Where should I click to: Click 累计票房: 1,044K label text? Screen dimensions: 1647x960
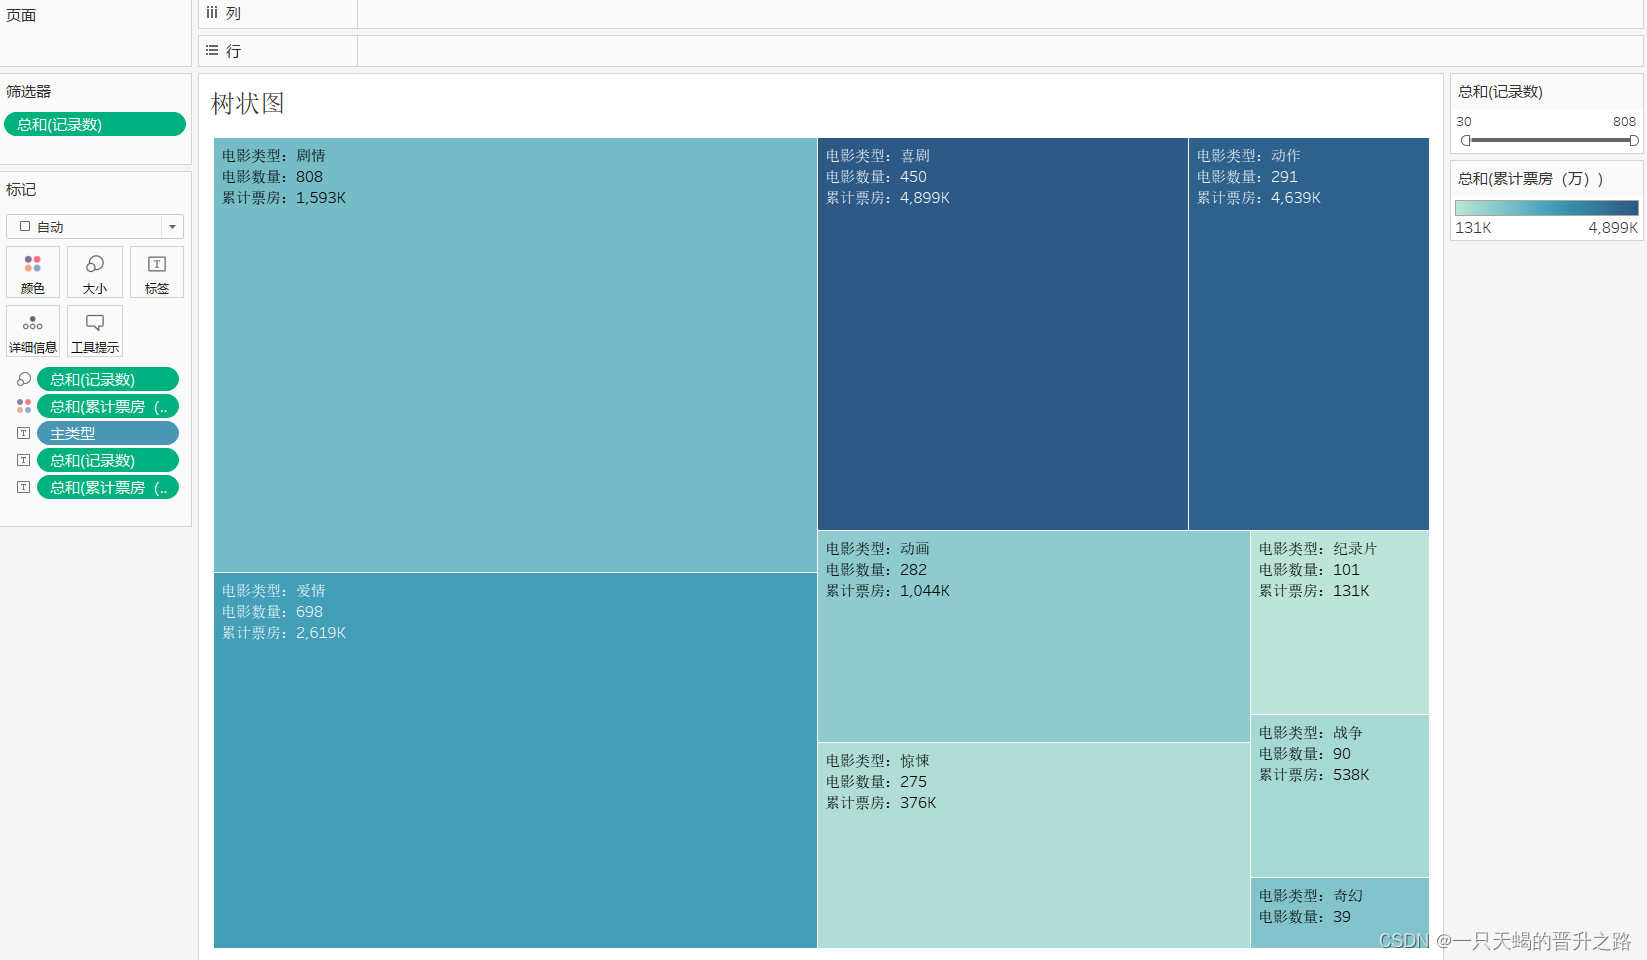click(888, 591)
